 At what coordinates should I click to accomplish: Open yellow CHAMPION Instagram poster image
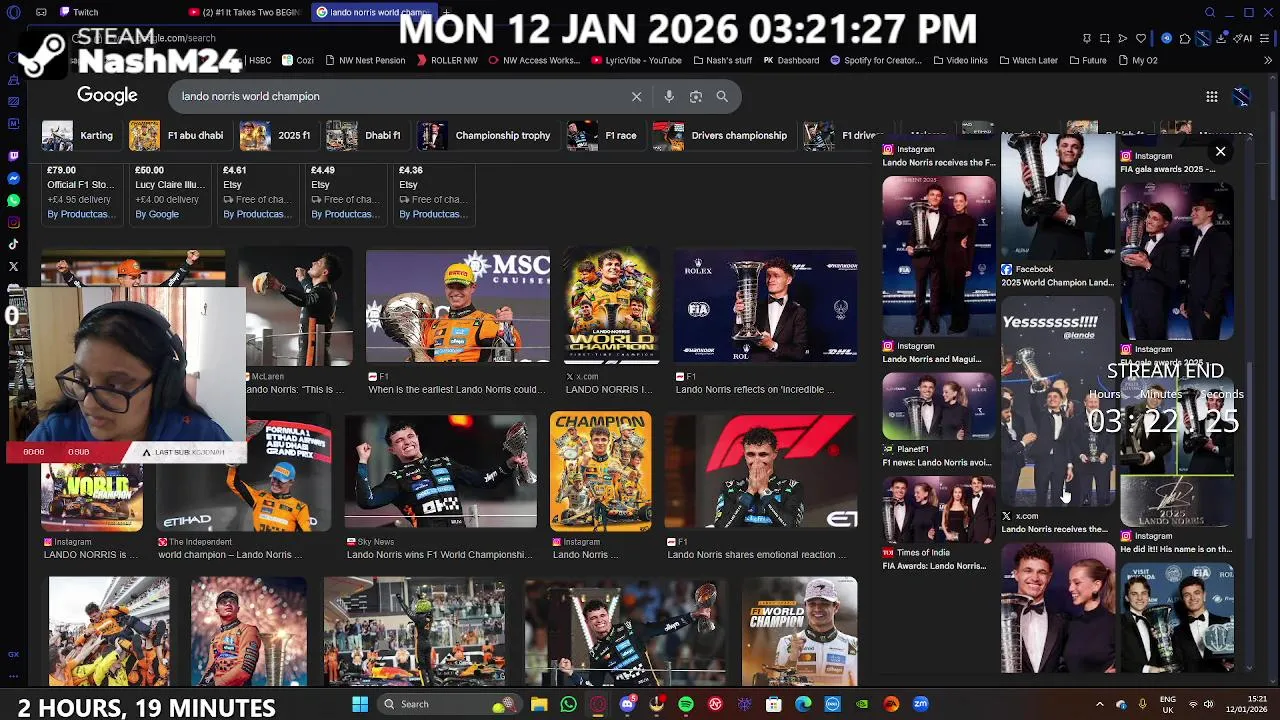pyautogui.click(x=600, y=470)
